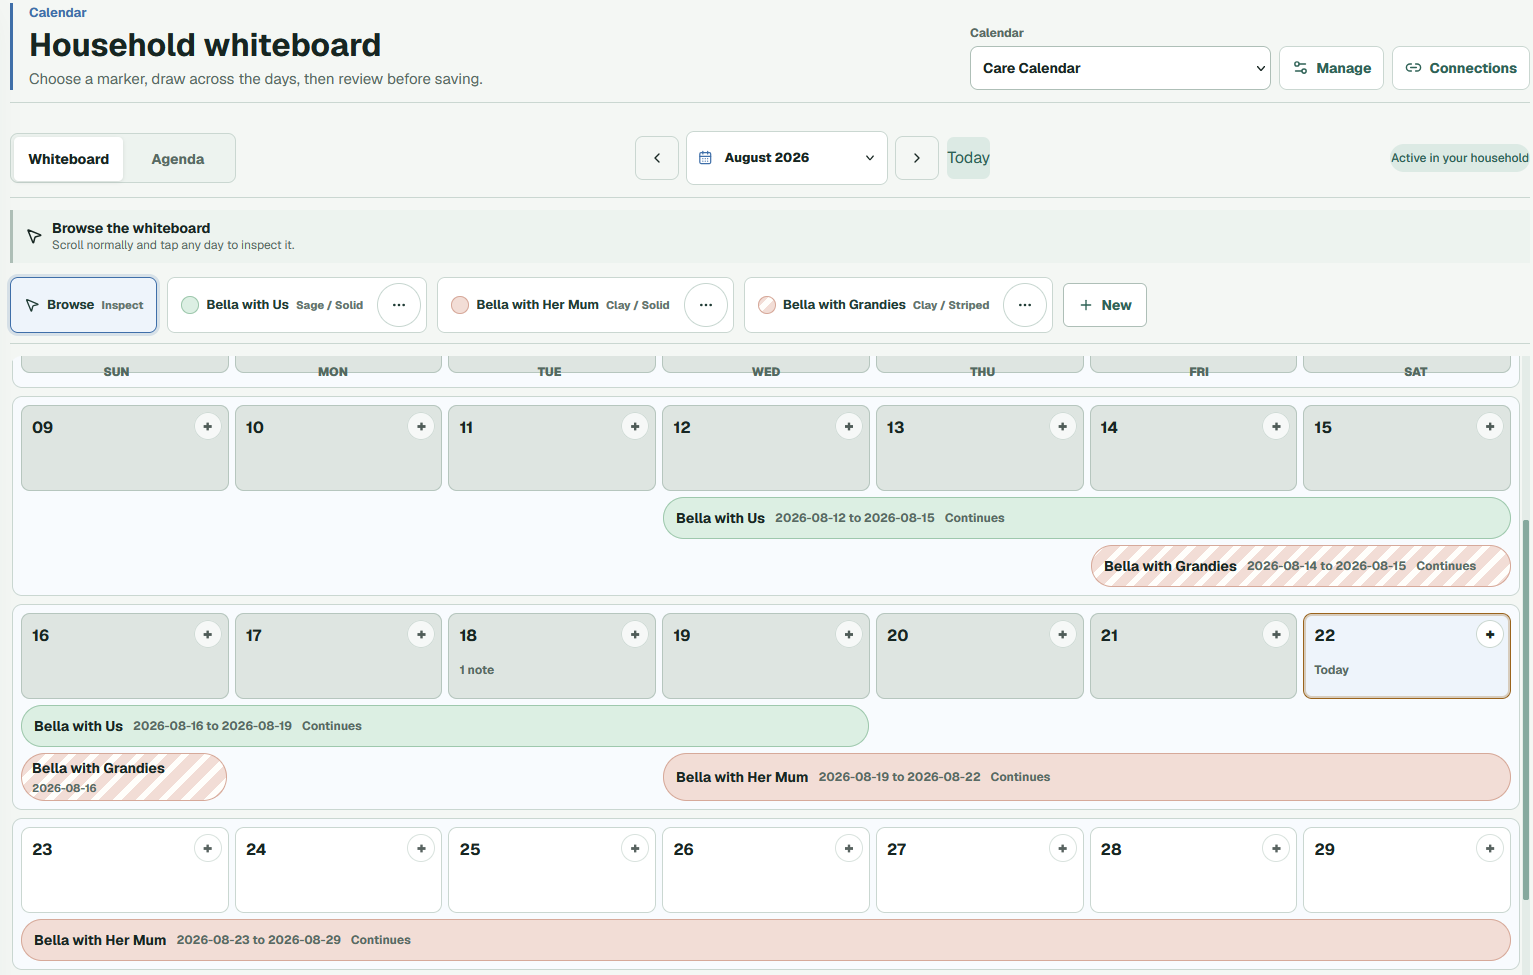Select the Browse Inspect mode
Viewport: 1533px width, 975px height.
pos(84,305)
